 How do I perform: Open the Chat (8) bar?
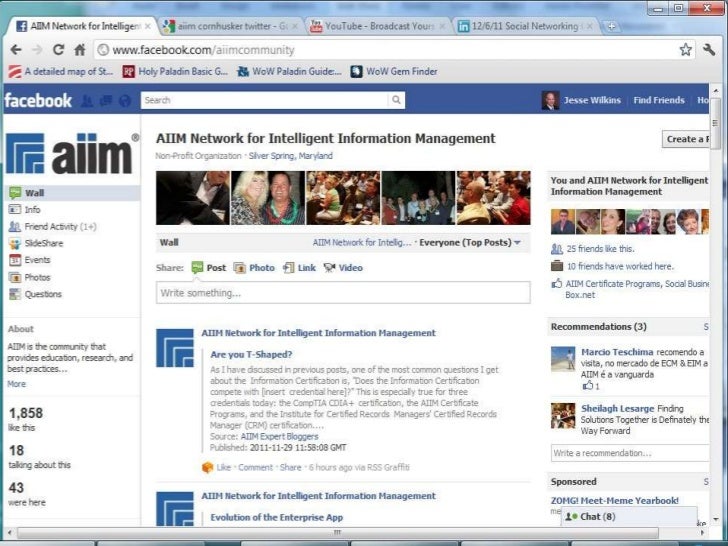pyautogui.click(x=629, y=517)
